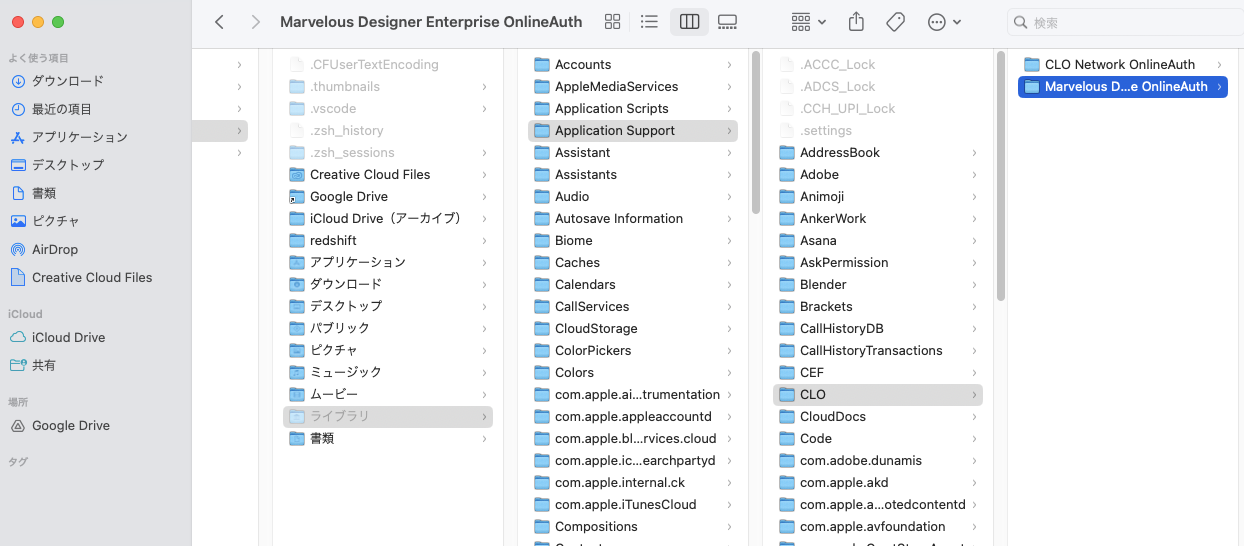Switch to gallery view
The image size is (1244, 546).
pos(728,22)
